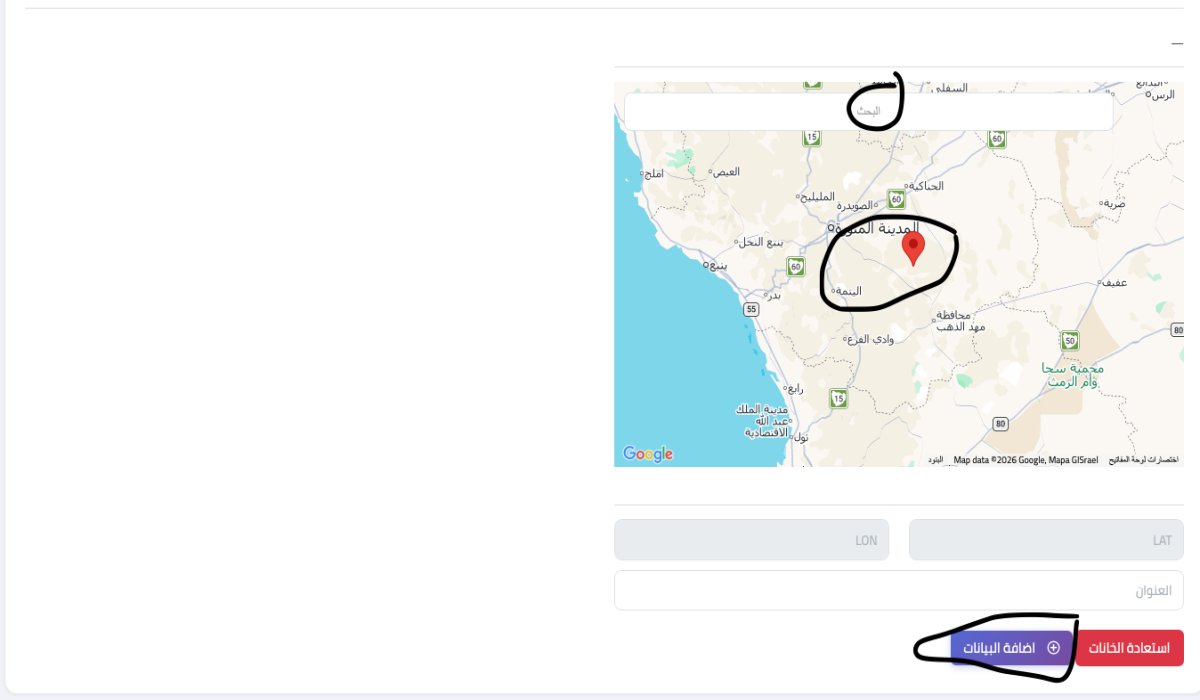The width and height of the screenshot is (1200, 700).
Task: Click the green route 50 shield
Action: pos(1070,341)
